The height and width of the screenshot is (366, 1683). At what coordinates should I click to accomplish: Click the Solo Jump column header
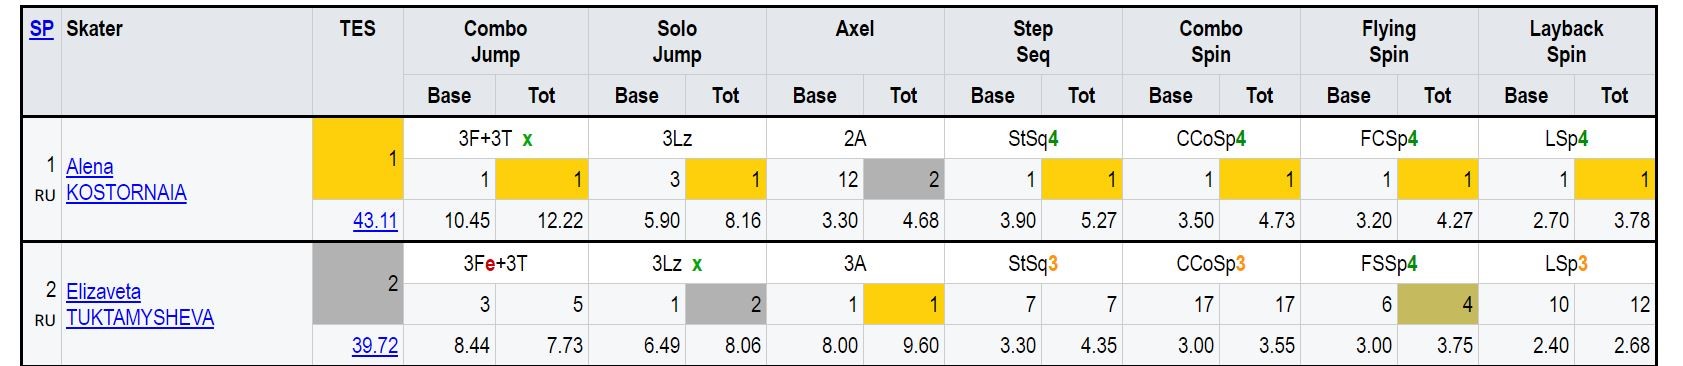[677, 42]
